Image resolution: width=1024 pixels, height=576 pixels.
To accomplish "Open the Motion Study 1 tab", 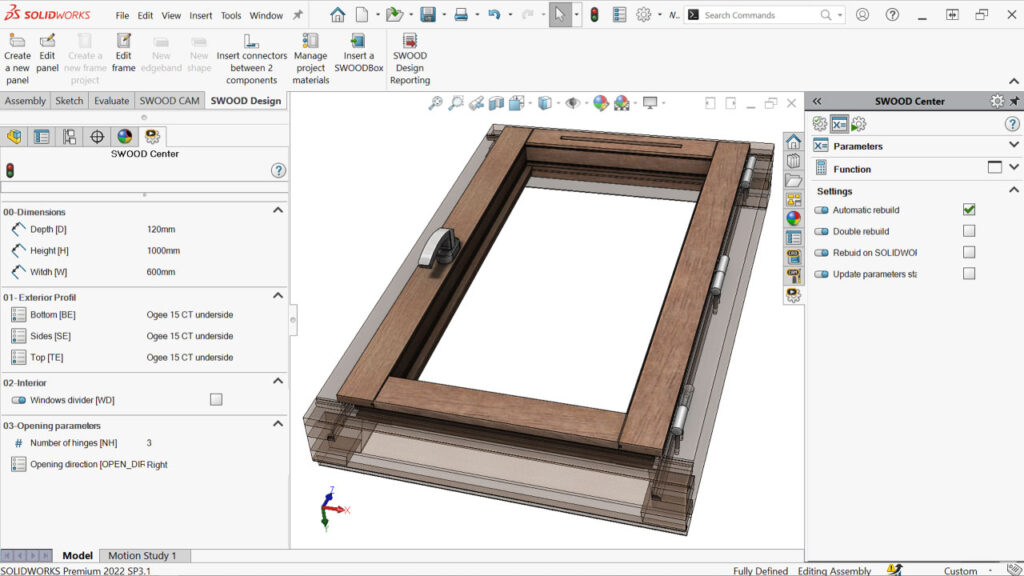I will click(142, 556).
